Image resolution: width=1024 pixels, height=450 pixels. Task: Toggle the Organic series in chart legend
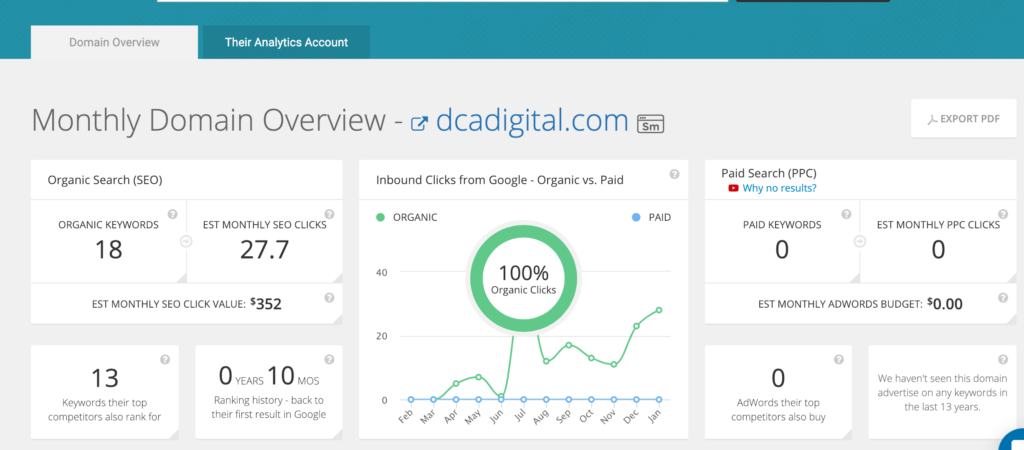[406, 217]
